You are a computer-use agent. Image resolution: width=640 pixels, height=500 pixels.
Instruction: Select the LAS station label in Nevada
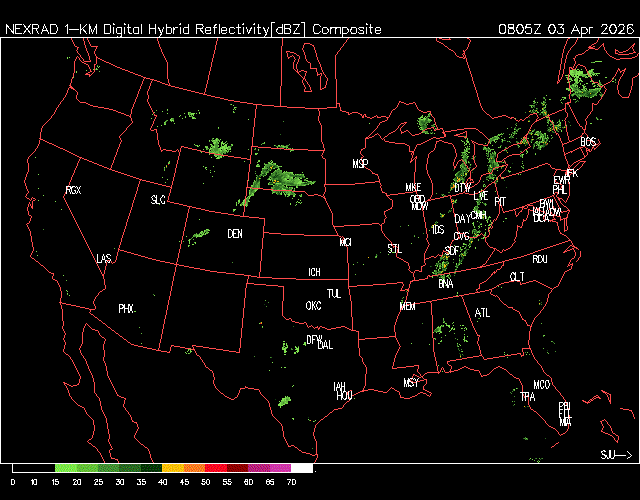coord(104,259)
